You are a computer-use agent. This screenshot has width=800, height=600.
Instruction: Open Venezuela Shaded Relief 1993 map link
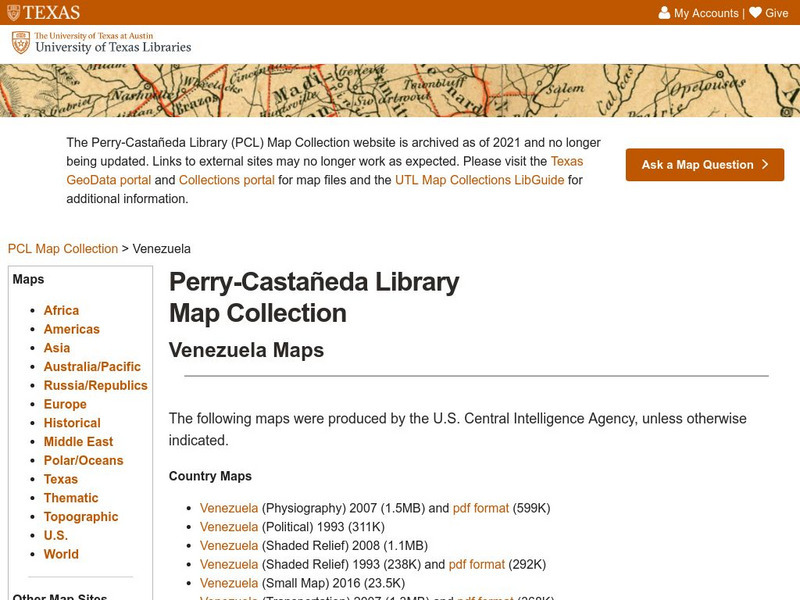[x=229, y=564]
